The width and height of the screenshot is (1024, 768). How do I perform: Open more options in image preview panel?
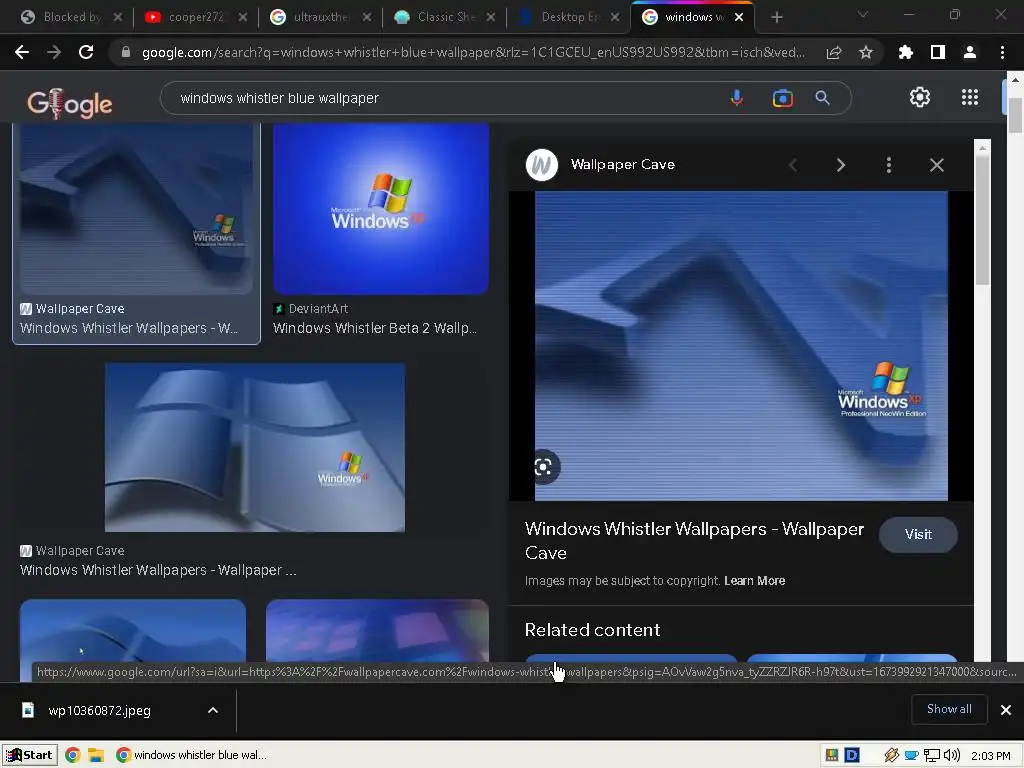(889, 165)
